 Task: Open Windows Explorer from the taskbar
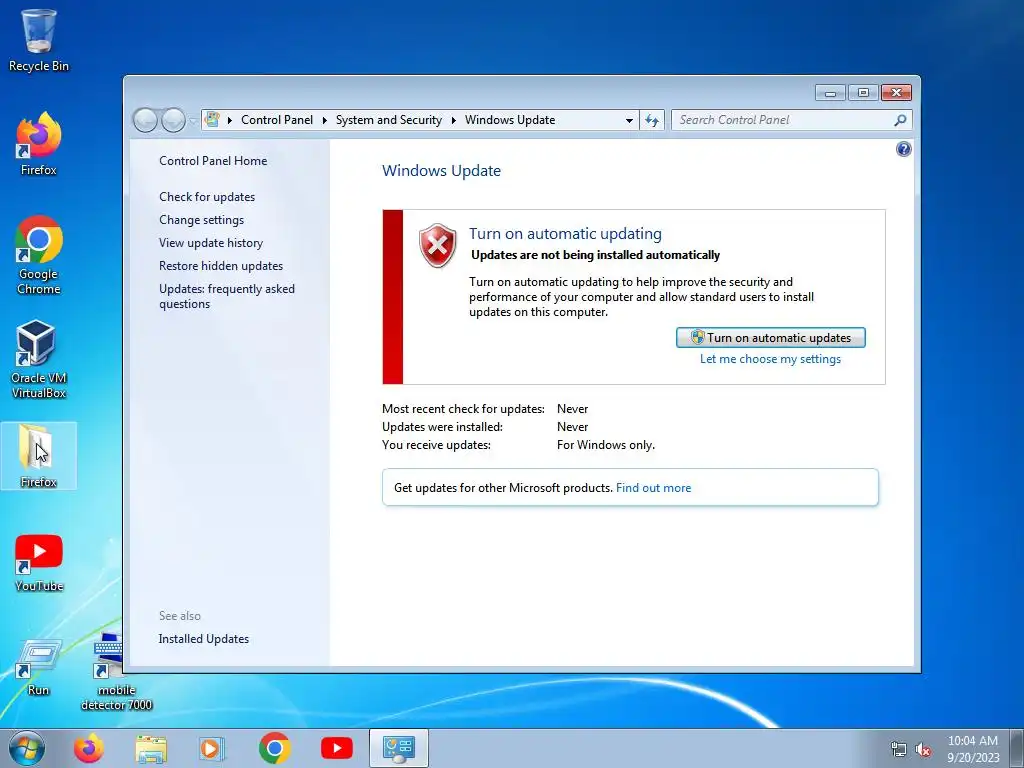pos(151,748)
